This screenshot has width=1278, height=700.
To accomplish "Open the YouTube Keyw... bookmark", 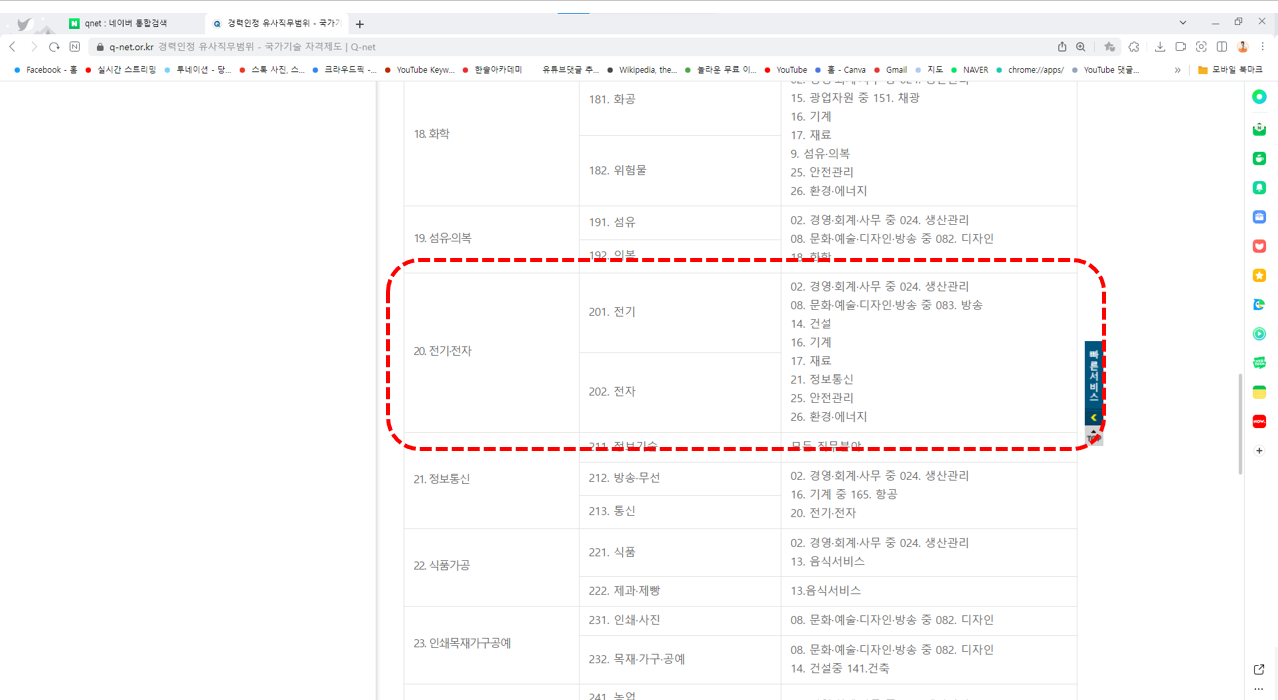I will [x=419, y=70].
